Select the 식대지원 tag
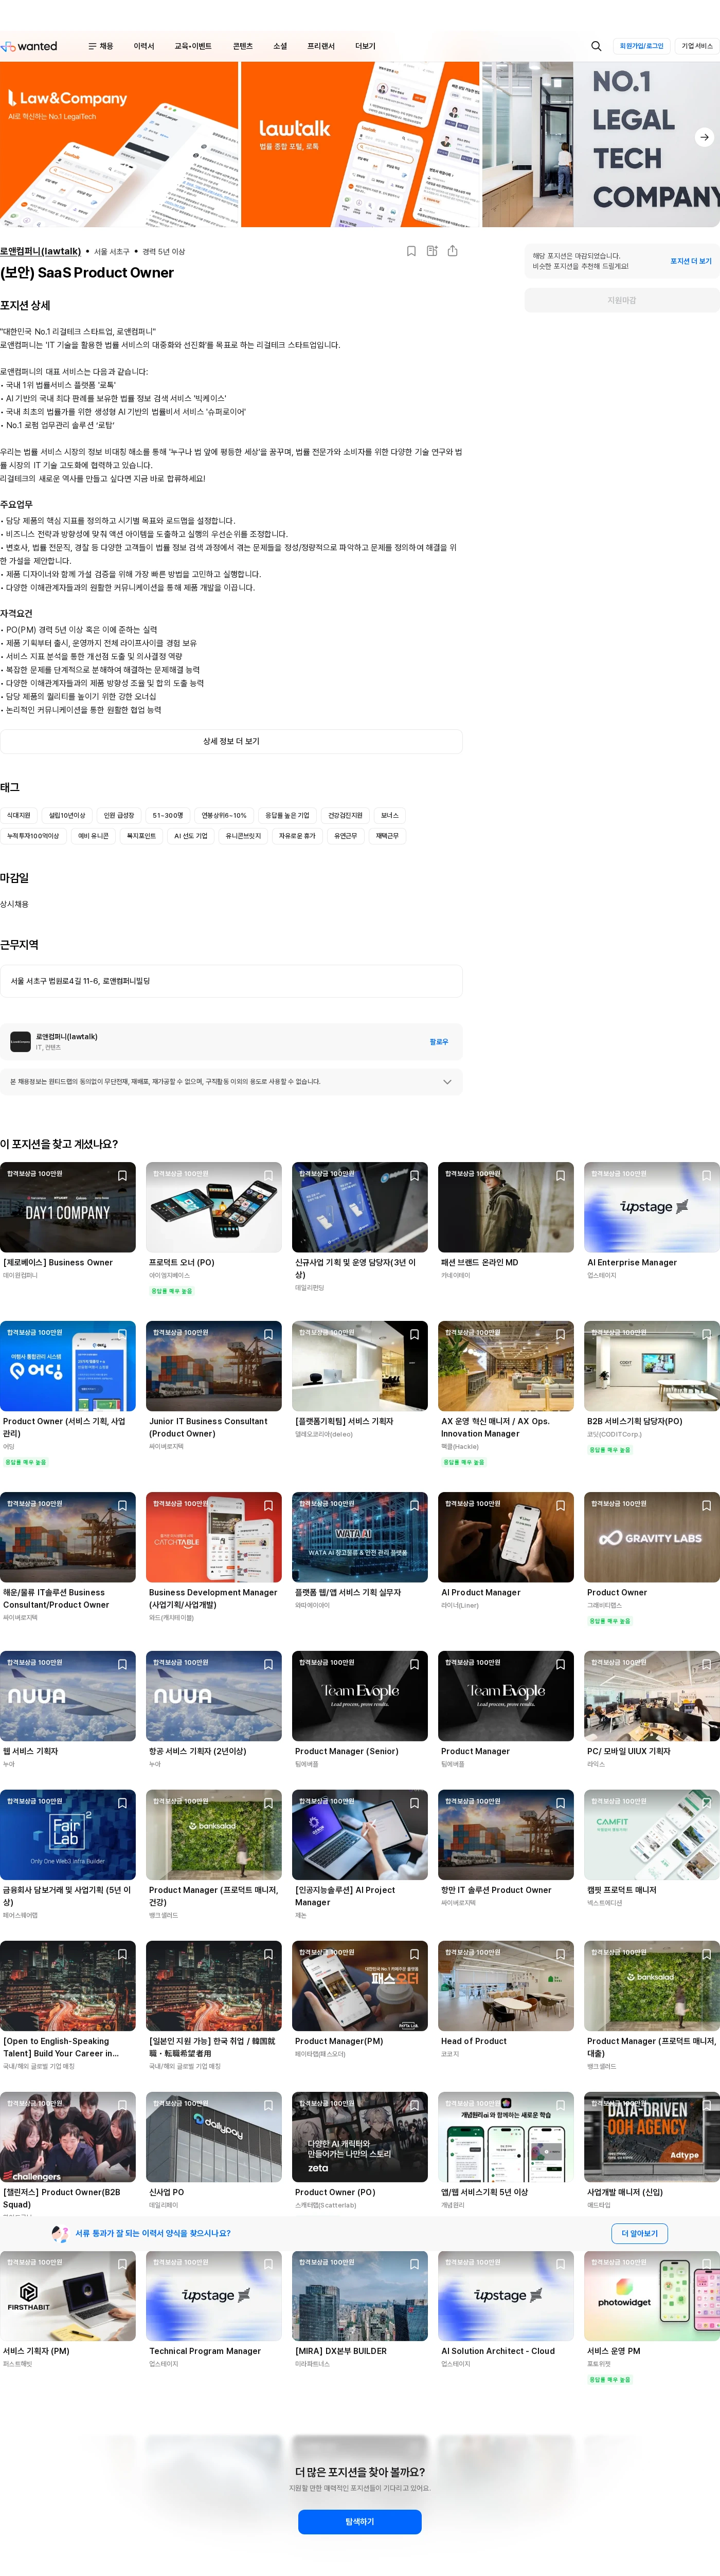 click(19, 815)
